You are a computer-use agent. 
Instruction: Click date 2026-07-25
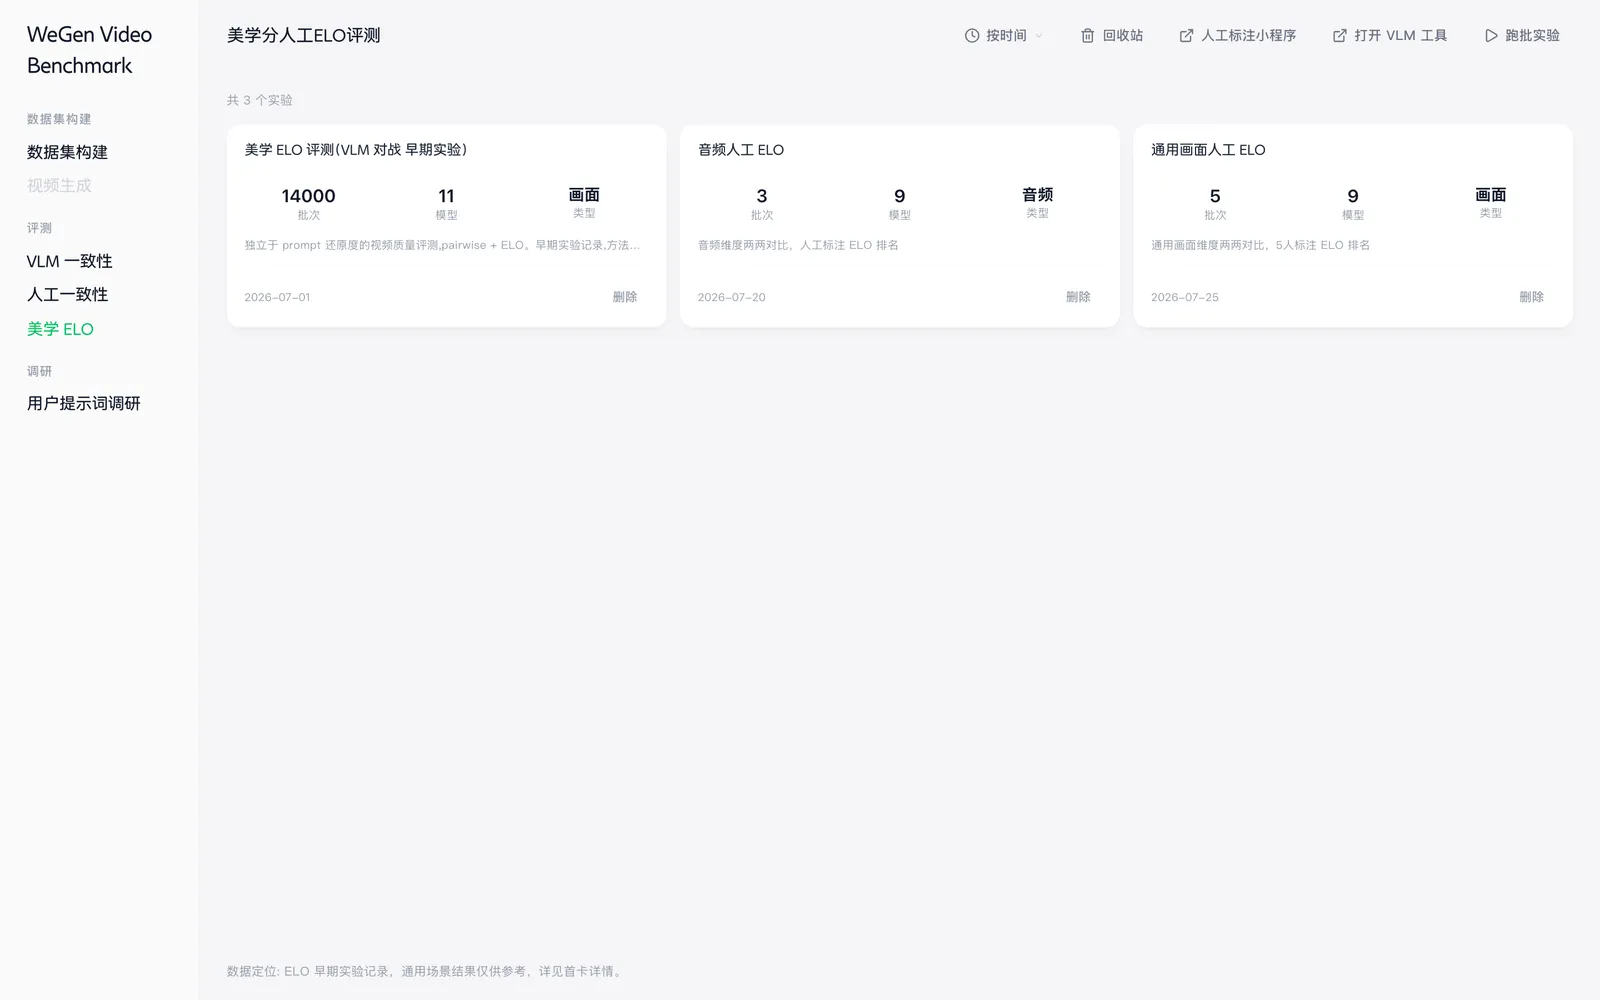pos(1185,297)
